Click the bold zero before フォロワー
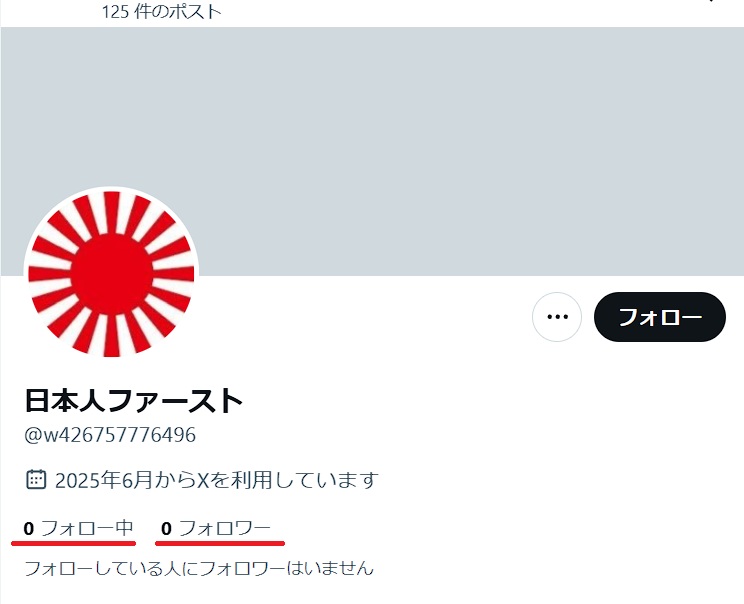 tap(166, 529)
